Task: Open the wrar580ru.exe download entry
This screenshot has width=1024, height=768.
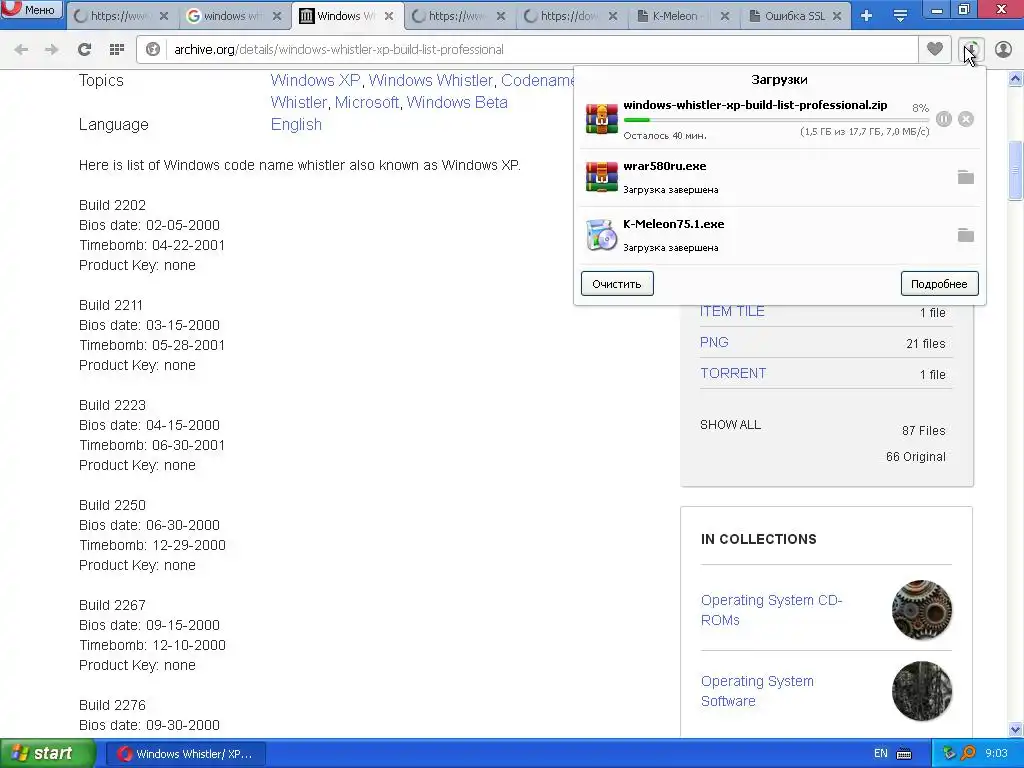Action: 665,166
